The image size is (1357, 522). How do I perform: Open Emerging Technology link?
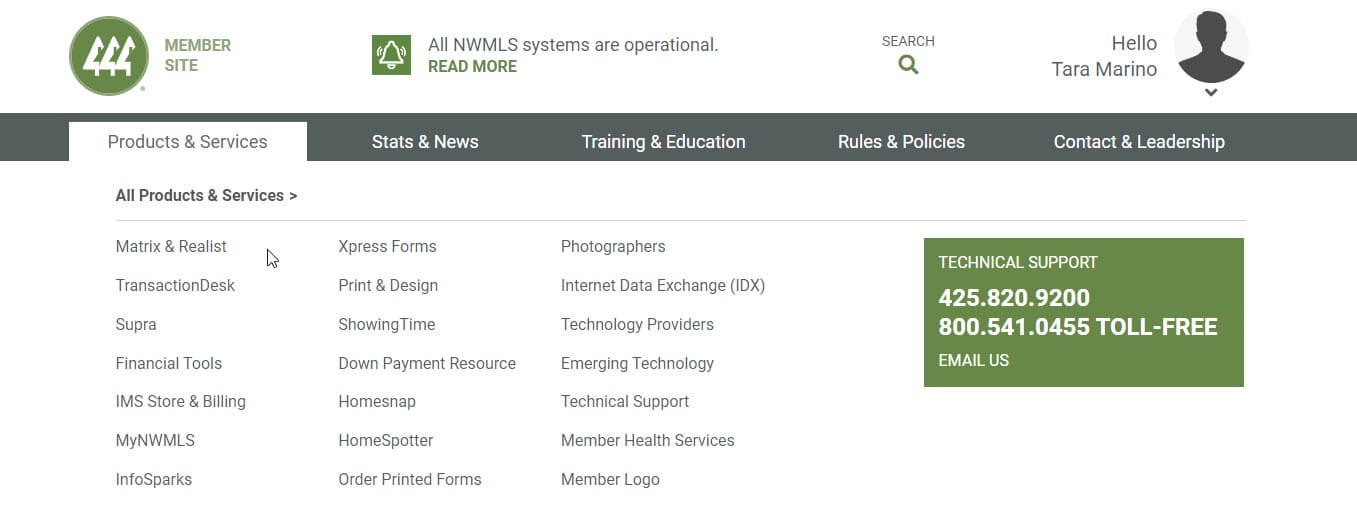click(x=637, y=363)
